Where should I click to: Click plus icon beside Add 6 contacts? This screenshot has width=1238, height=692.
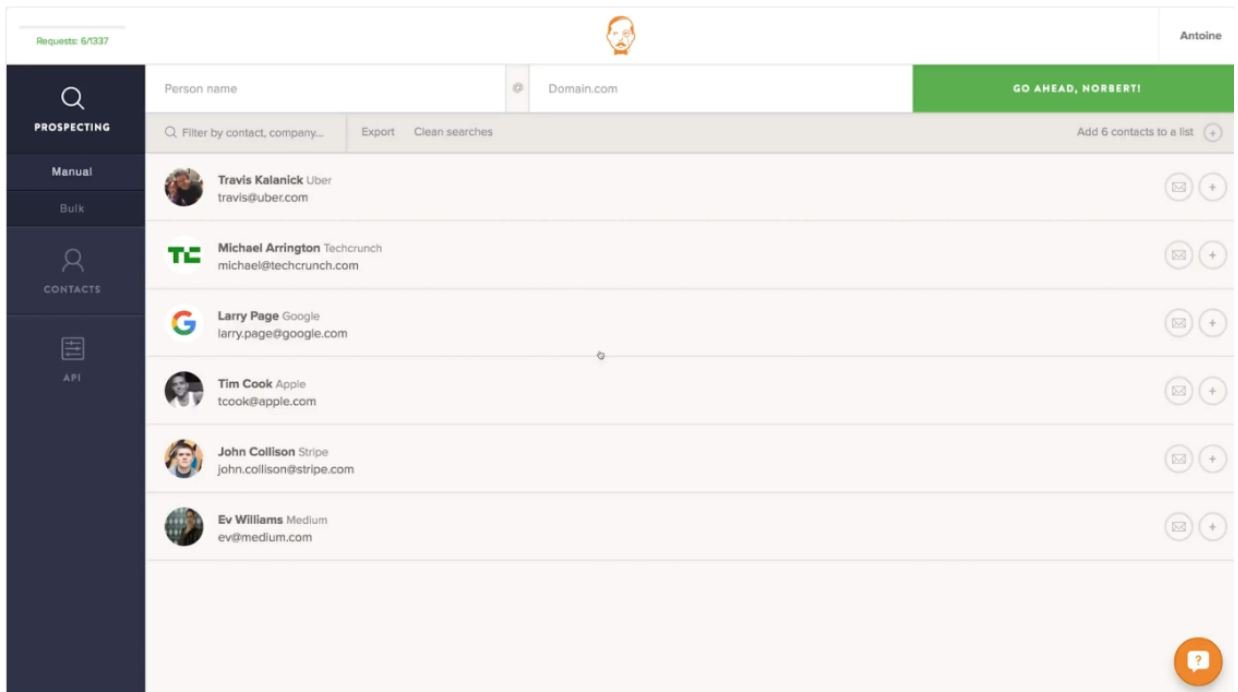1212,133
